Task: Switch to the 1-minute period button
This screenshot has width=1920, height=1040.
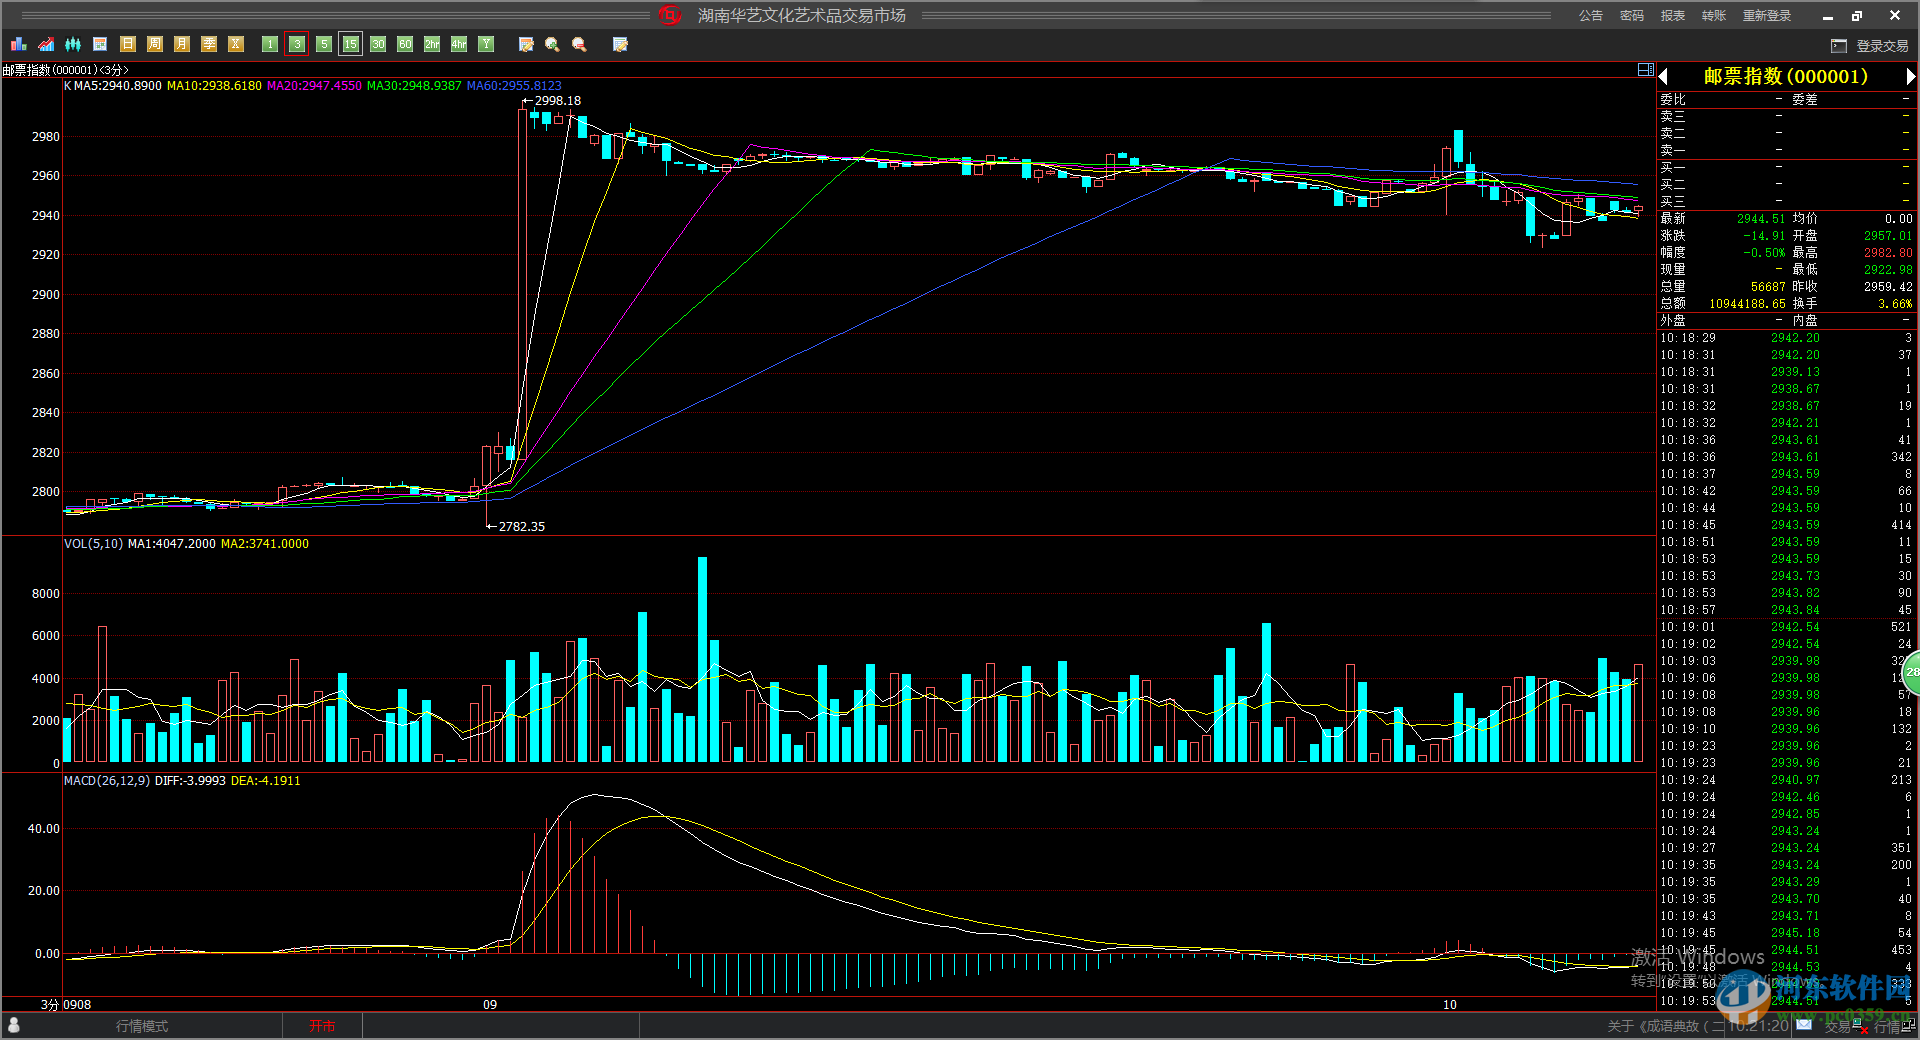Action: (x=270, y=44)
